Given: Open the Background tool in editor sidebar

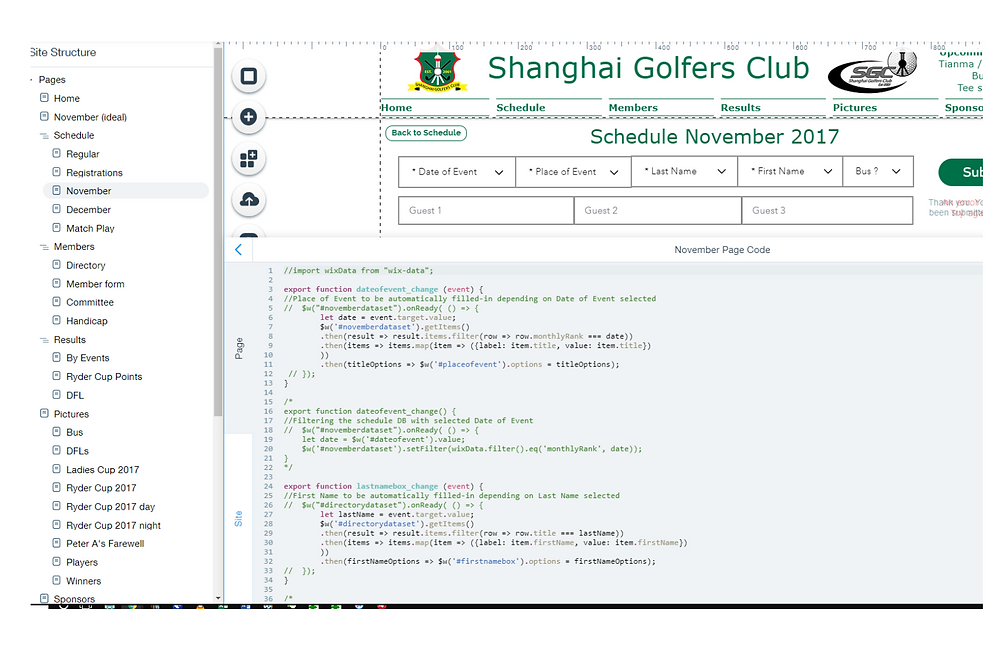Looking at the screenshot, I should pos(249,76).
